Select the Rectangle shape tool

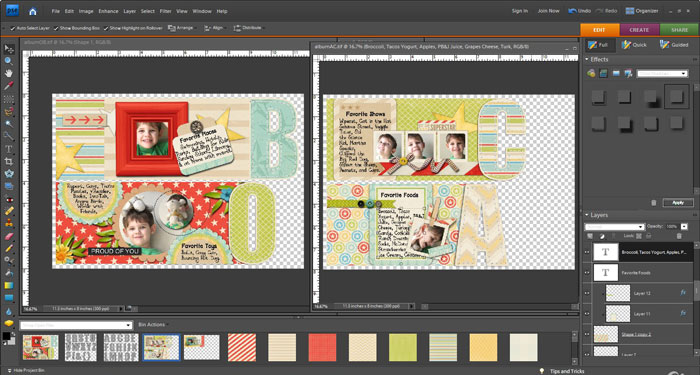(x=8, y=298)
